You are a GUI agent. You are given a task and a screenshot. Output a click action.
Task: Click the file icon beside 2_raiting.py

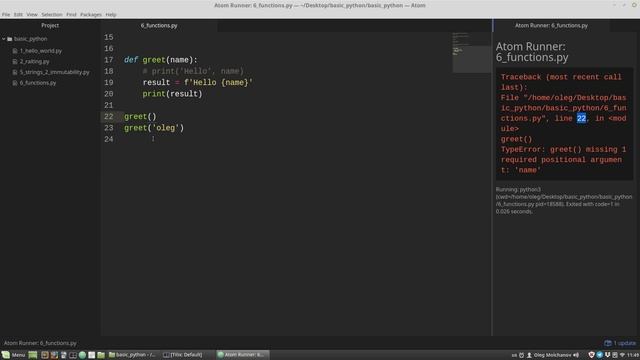pos(15,62)
